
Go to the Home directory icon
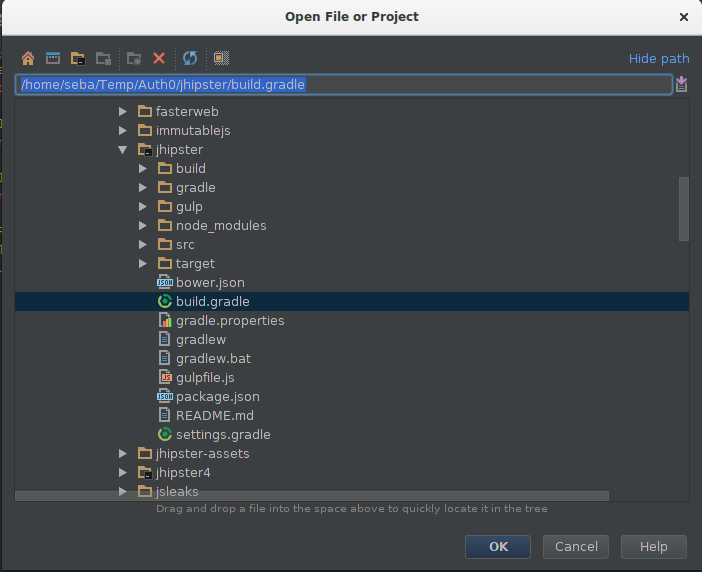[x=28, y=58]
